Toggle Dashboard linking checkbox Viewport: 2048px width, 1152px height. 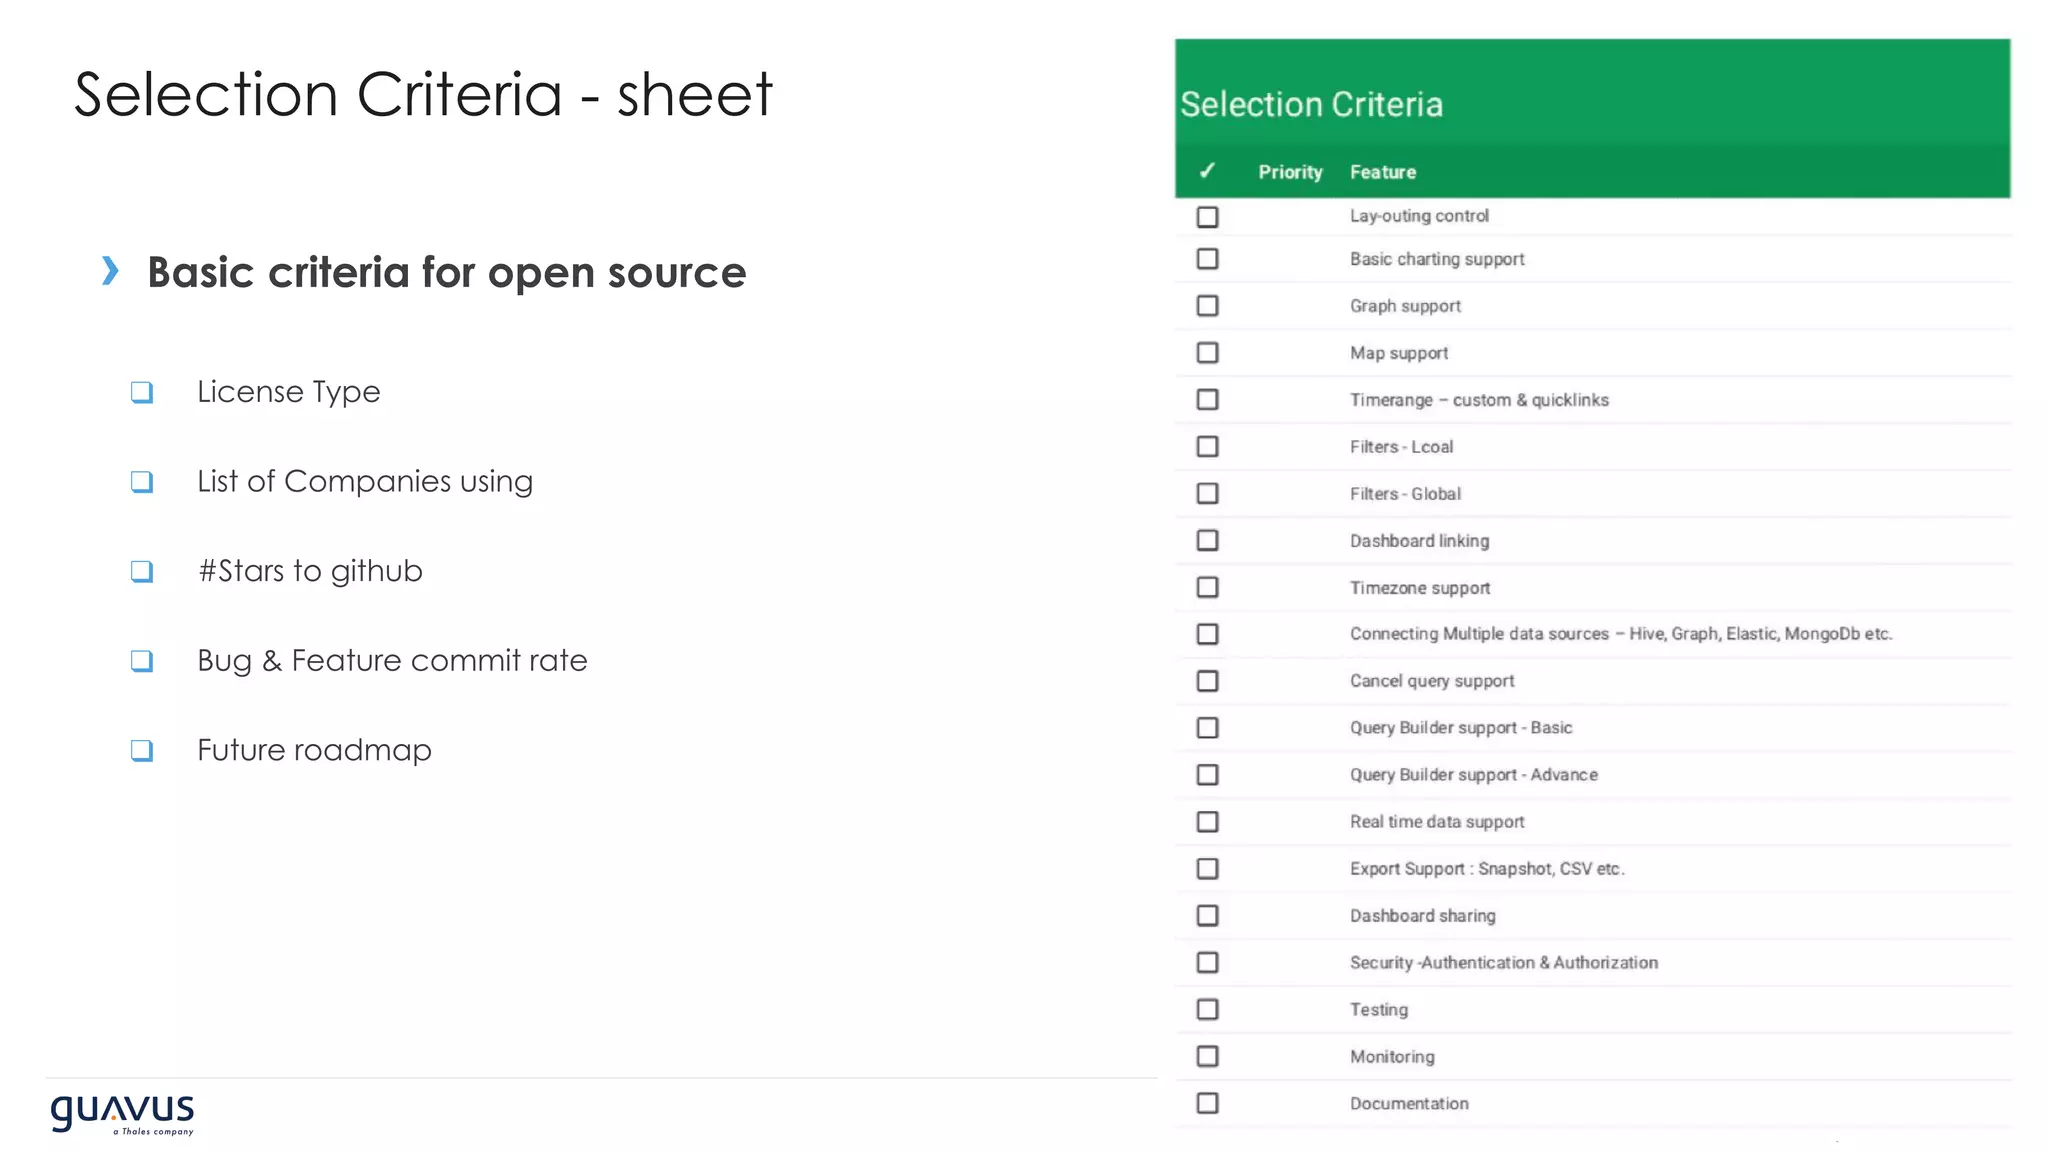pyautogui.click(x=1207, y=541)
